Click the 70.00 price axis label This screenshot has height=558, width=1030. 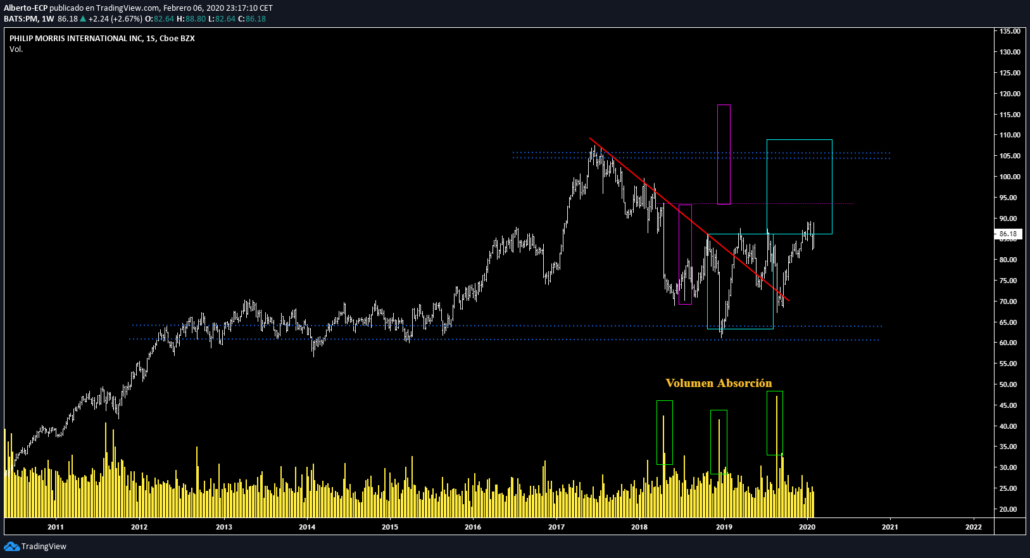[x=1010, y=302]
